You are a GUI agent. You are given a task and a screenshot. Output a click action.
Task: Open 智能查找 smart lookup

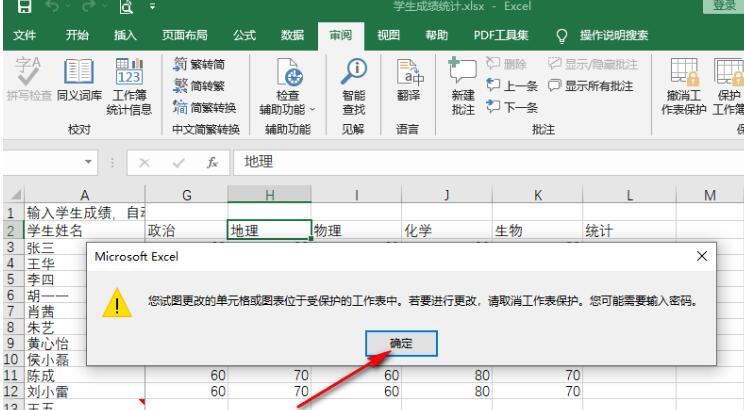point(354,86)
